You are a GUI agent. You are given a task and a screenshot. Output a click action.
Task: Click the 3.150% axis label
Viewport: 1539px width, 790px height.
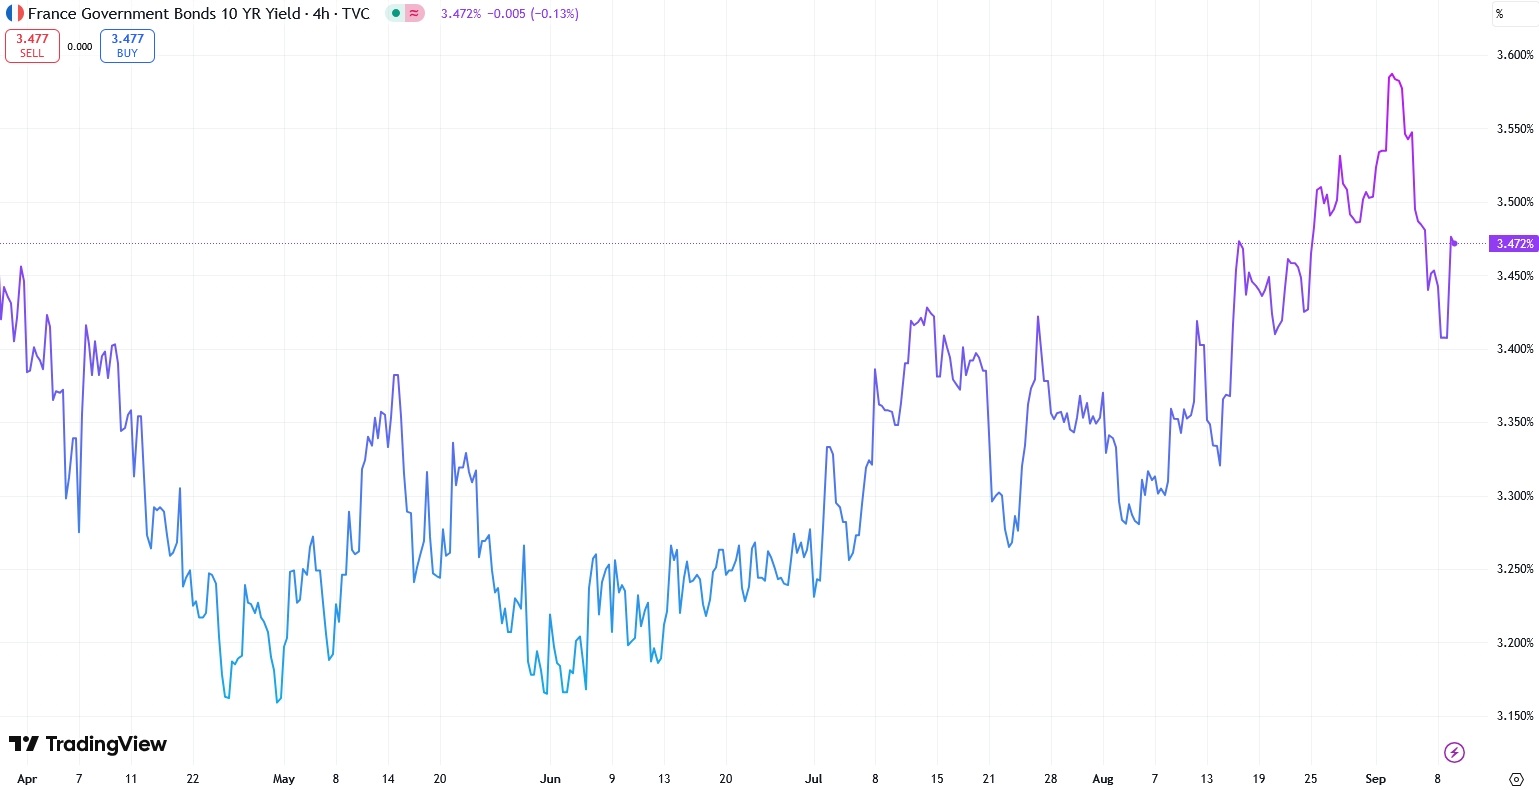[x=1515, y=716]
